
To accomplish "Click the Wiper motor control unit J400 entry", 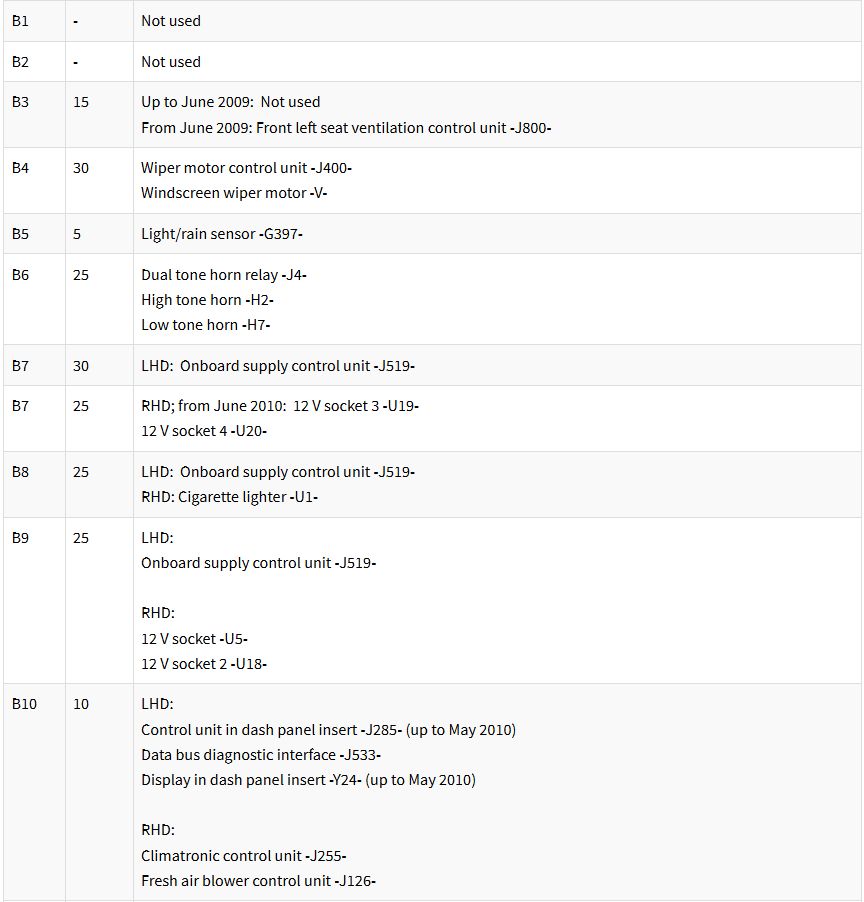I will [246, 167].
